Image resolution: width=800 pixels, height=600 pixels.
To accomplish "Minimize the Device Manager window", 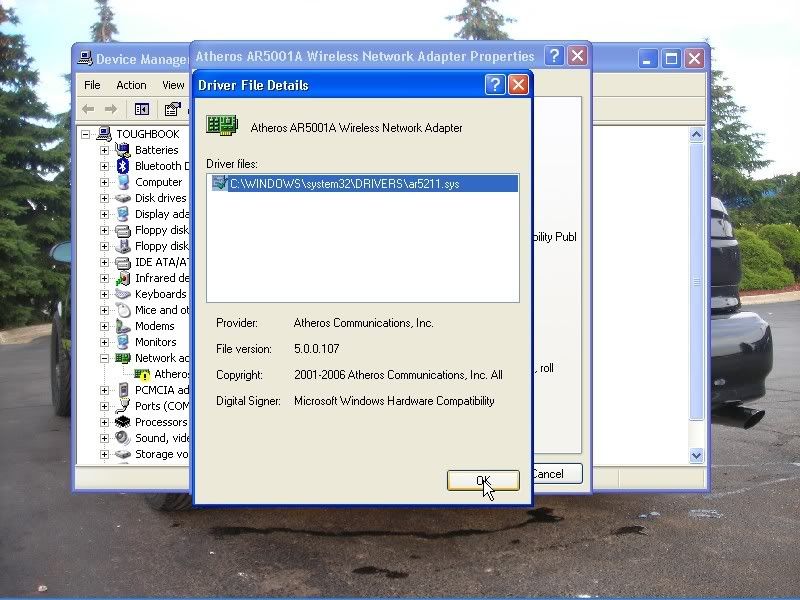I will coord(647,59).
